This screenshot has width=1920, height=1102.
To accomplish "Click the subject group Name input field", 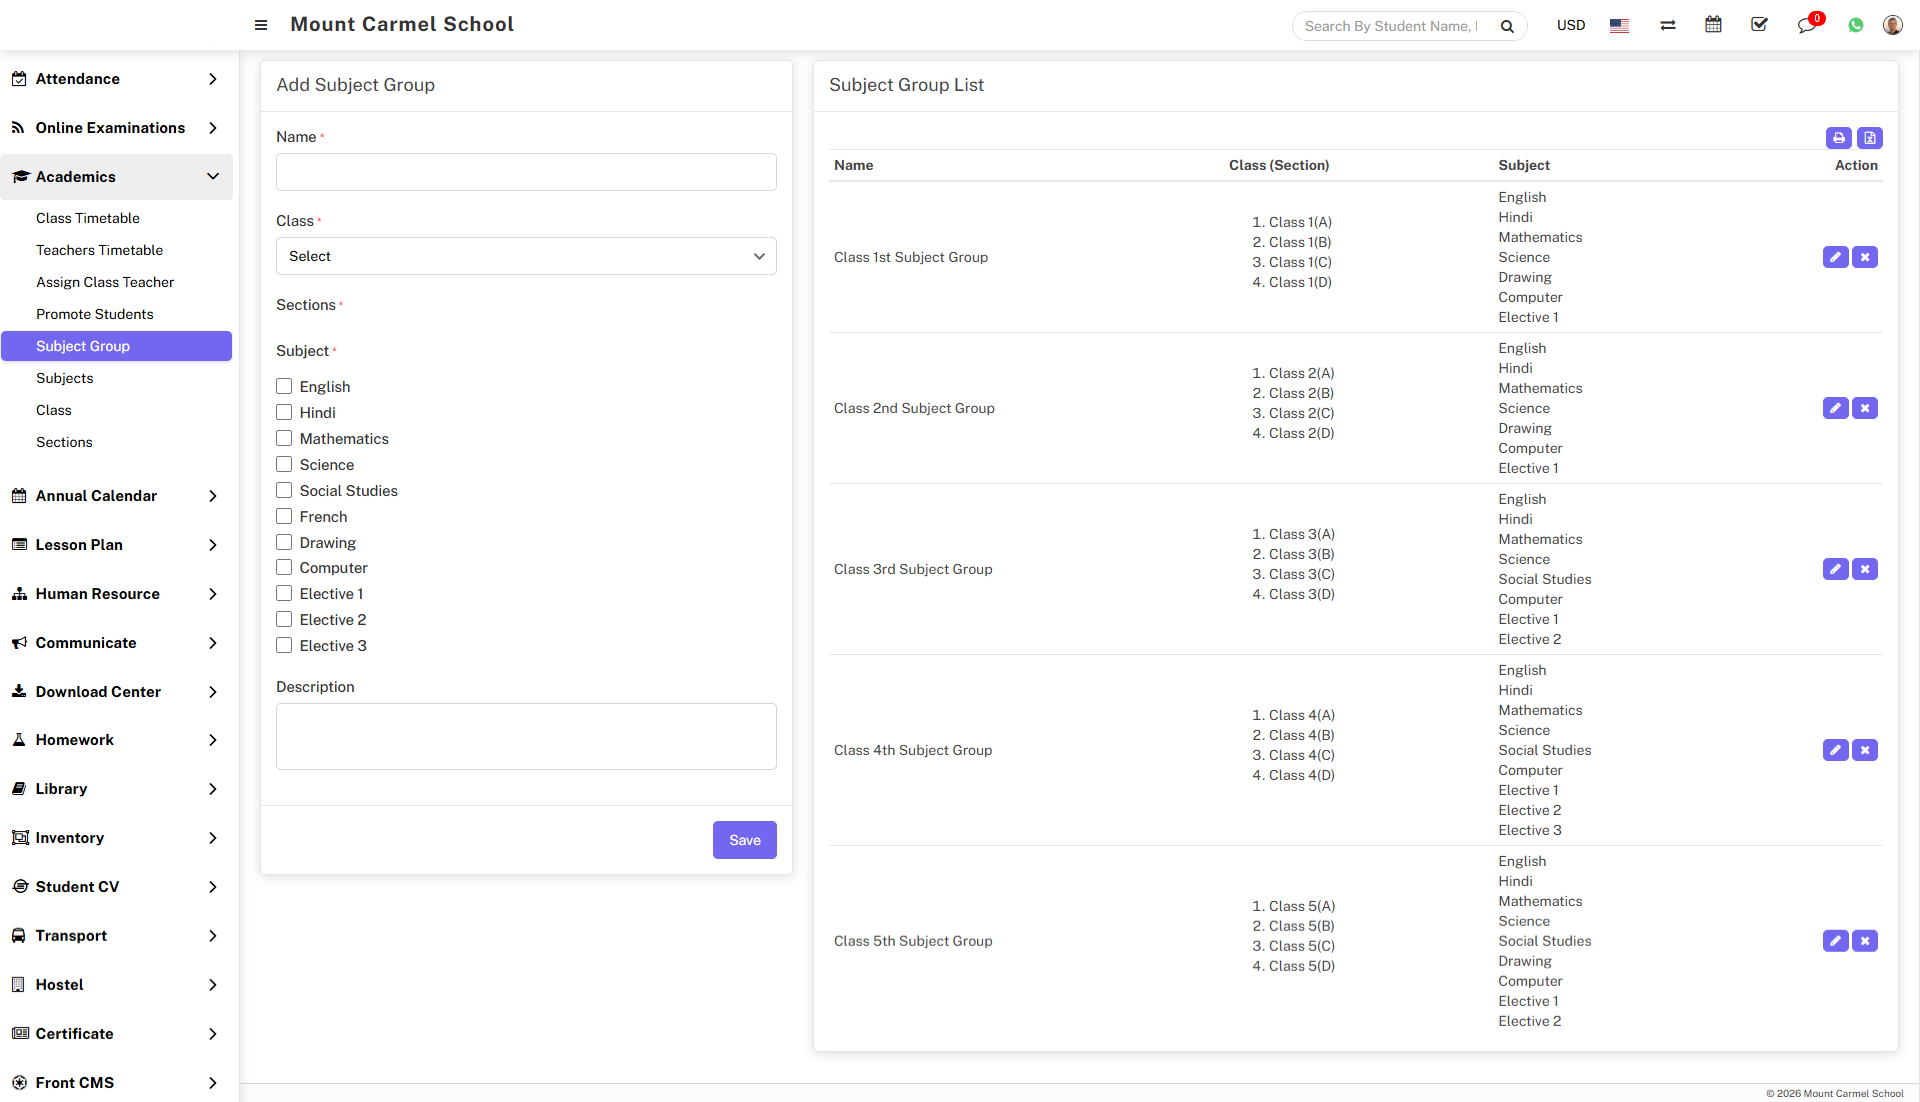I will point(526,172).
